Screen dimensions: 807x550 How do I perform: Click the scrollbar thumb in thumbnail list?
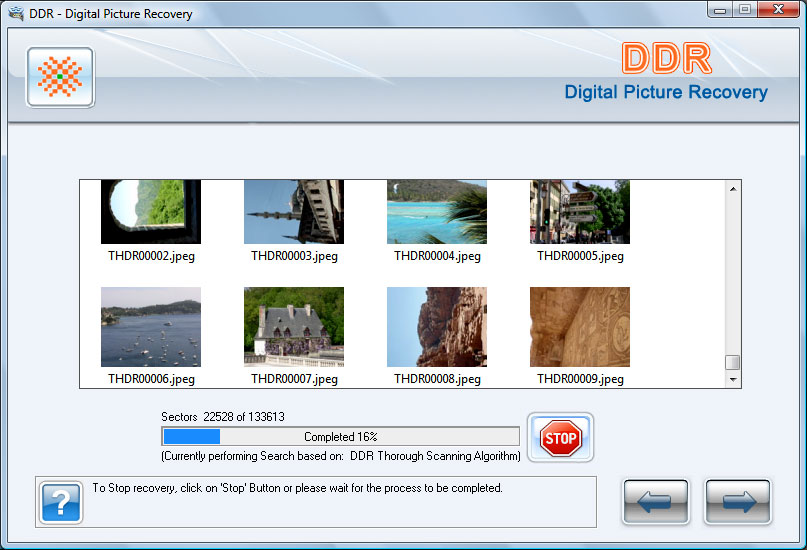(x=733, y=362)
